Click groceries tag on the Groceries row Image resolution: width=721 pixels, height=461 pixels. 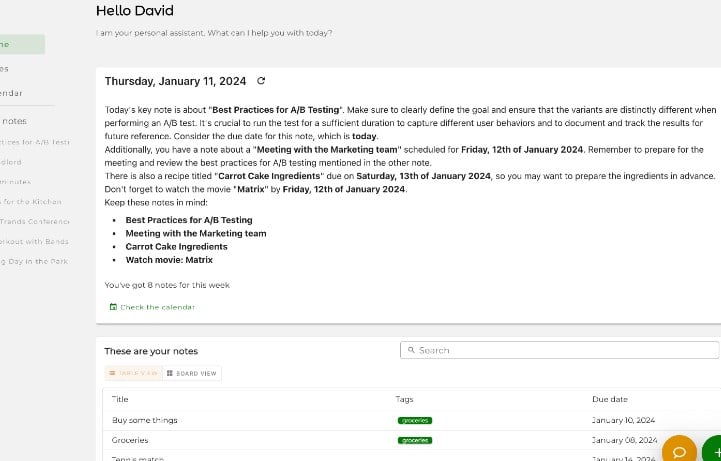[415, 440]
